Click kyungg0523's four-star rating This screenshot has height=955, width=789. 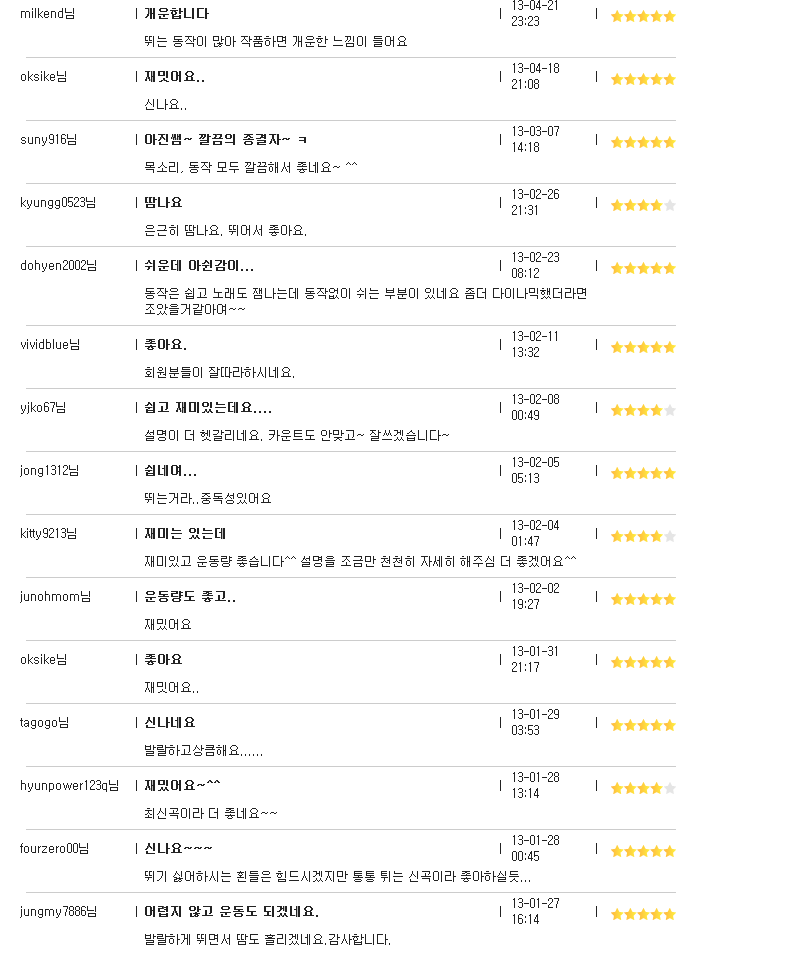tap(643, 205)
